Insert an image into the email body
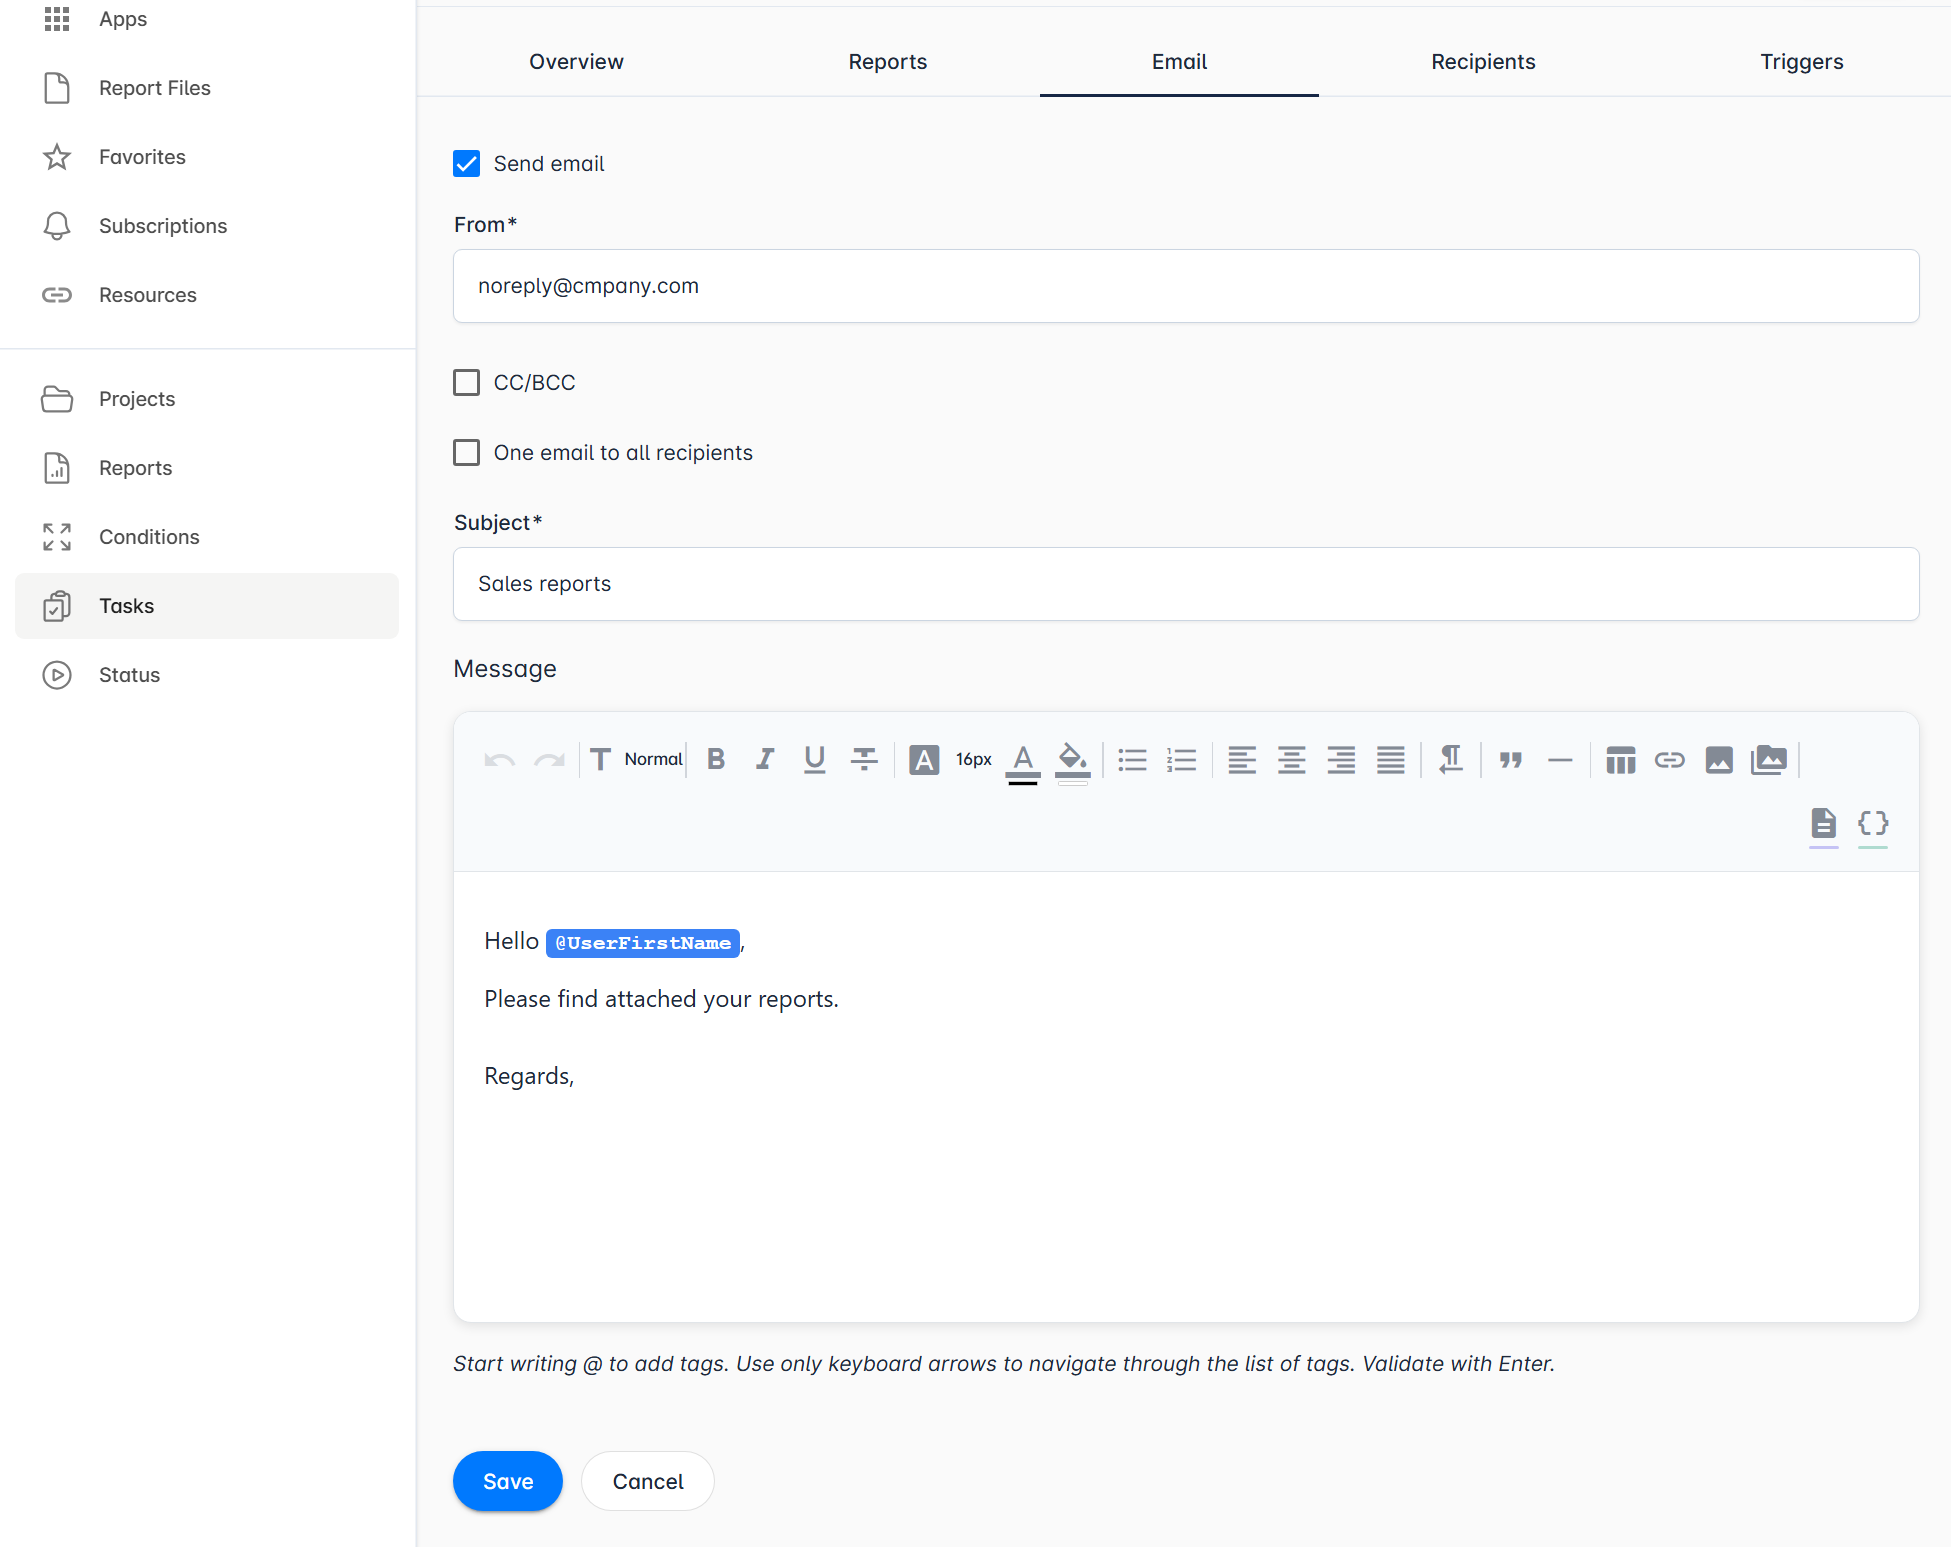The height and width of the screenshot is (1547, 1951). coord(1720,760)
